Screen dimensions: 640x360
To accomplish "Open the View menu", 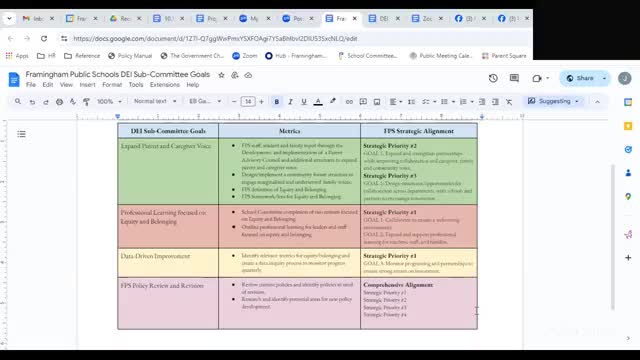I will pyautogui.click(x=66, y=85).
